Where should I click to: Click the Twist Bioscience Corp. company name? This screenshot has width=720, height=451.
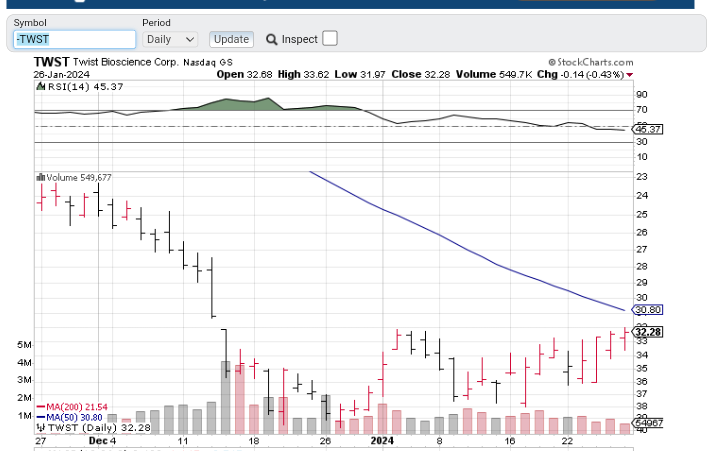[125, 62]
